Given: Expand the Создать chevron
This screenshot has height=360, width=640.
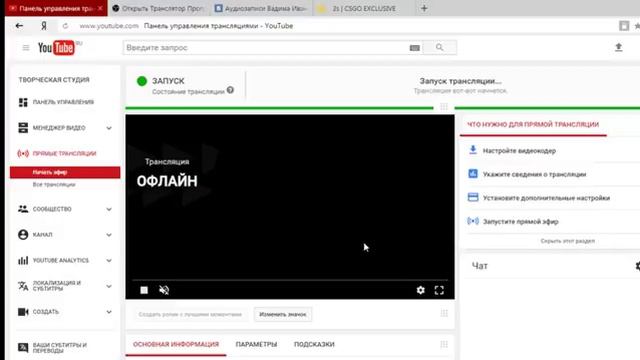Looking at the screenshot, I should pyautogui.click(x=109, y=312).
